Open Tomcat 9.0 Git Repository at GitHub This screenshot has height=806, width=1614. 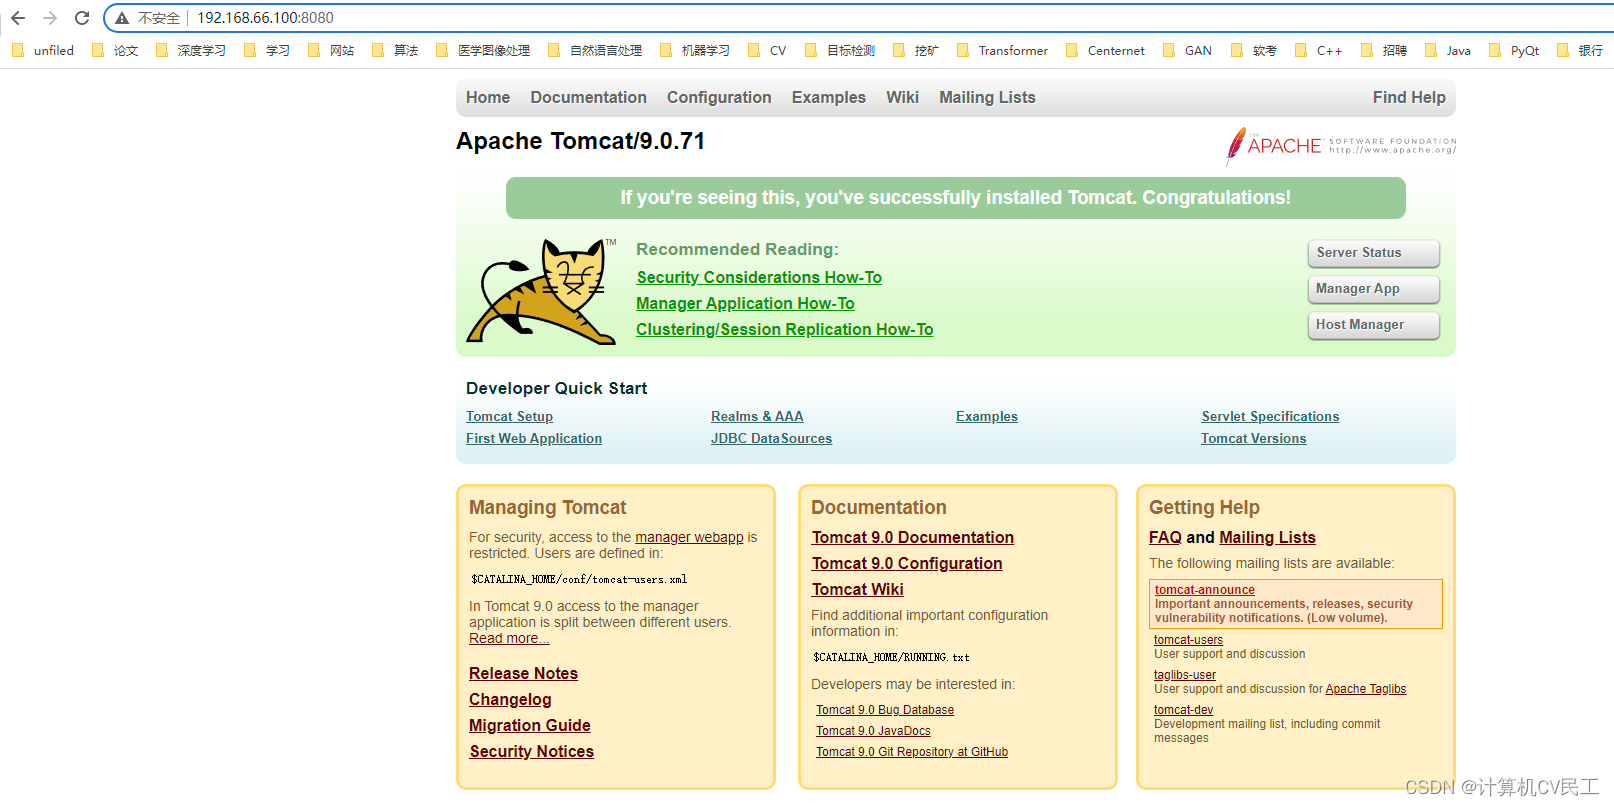tap(912, 752)
